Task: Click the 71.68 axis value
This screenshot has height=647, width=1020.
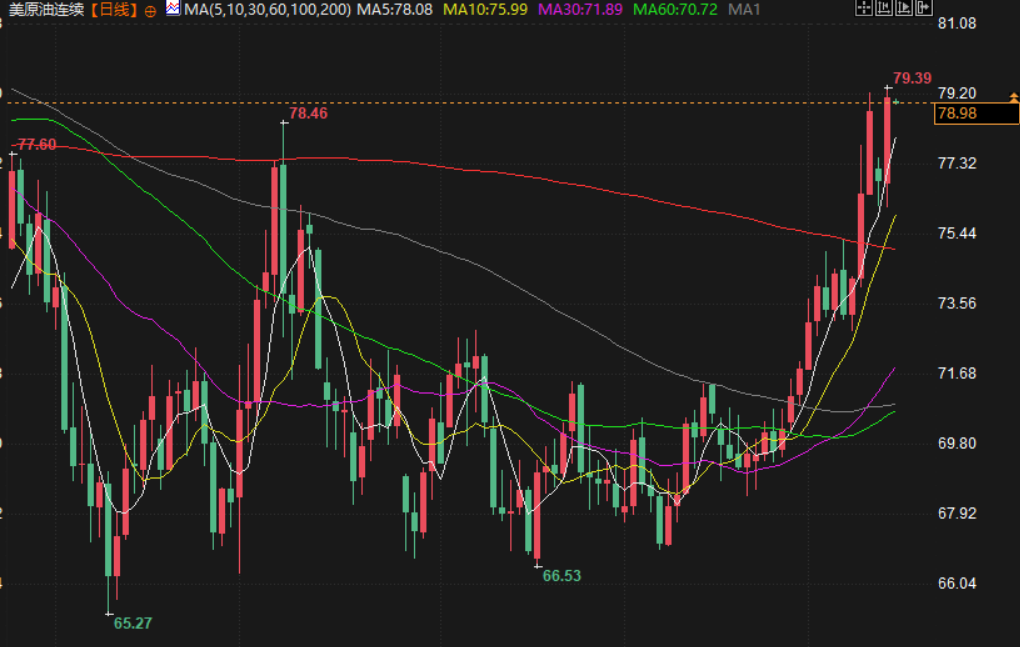Action: 957,373
